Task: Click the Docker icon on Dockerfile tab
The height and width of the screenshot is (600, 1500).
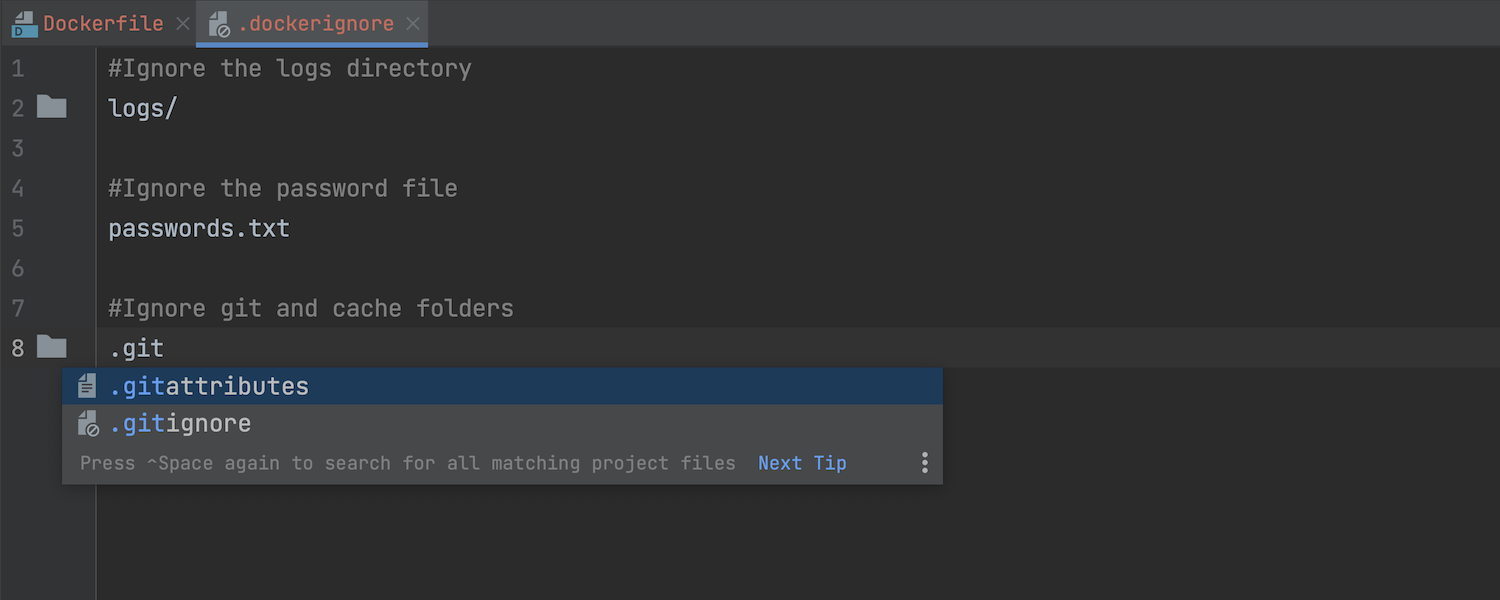Action: pos(24,24)
